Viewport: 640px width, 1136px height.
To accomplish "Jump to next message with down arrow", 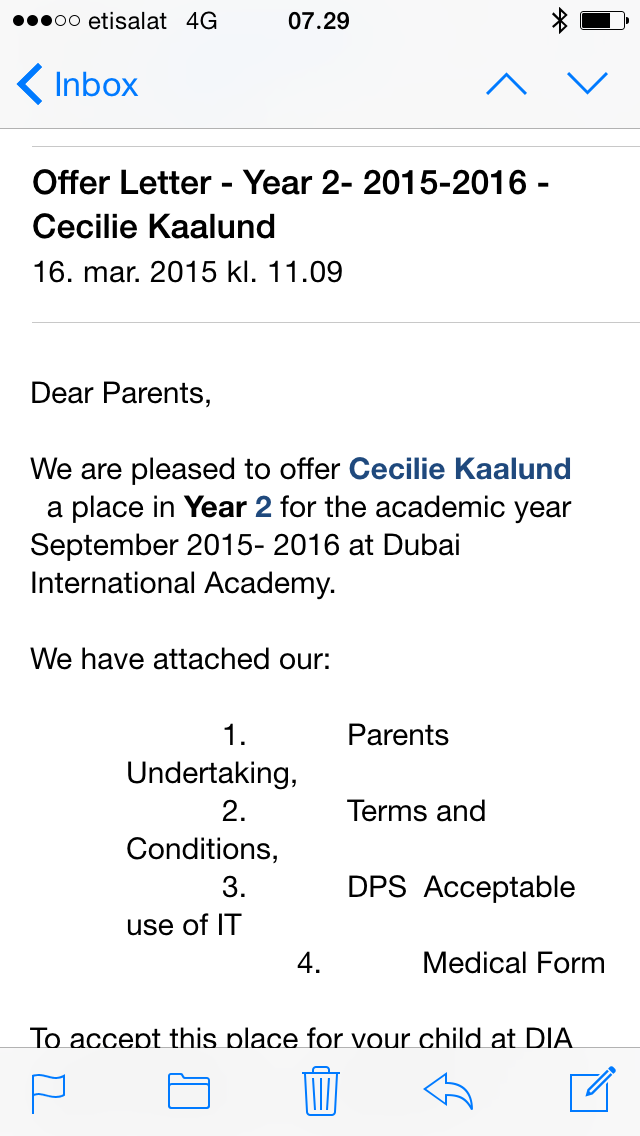I will [x=587, y=84].
